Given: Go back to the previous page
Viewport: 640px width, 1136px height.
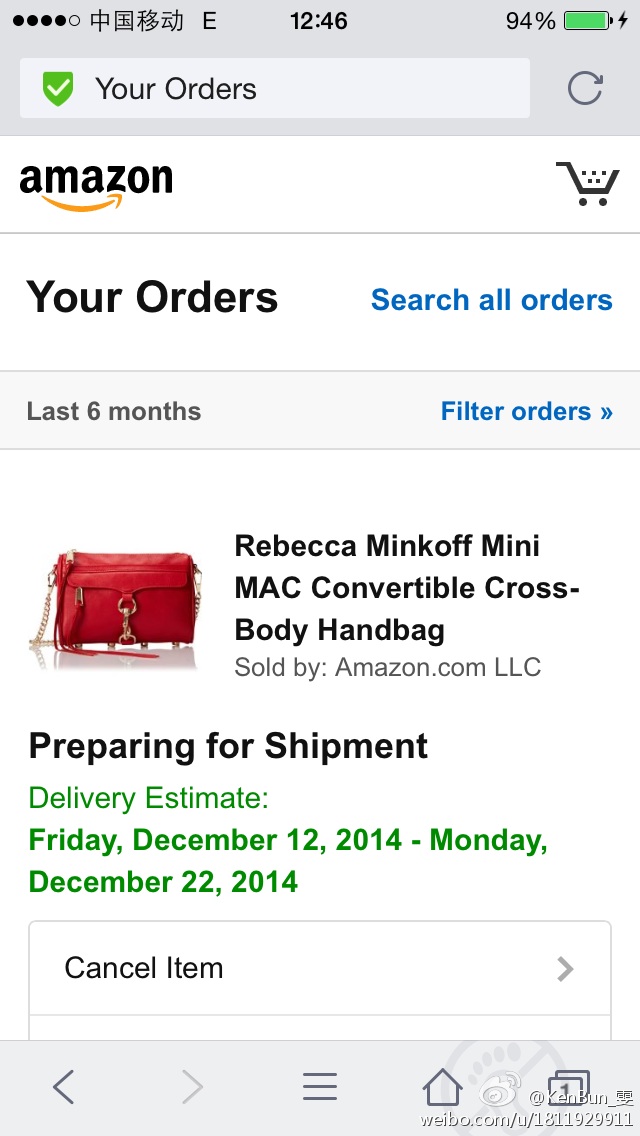Looking at the screenshot, I should [x=63, y=1086].
